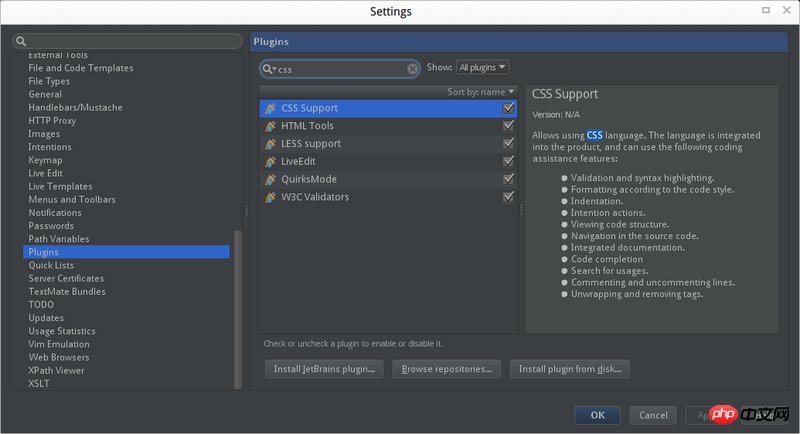Viewport: 800px width, 434px height.
Task: Click the CSS Support plugin icon
Action: [270, 108]
